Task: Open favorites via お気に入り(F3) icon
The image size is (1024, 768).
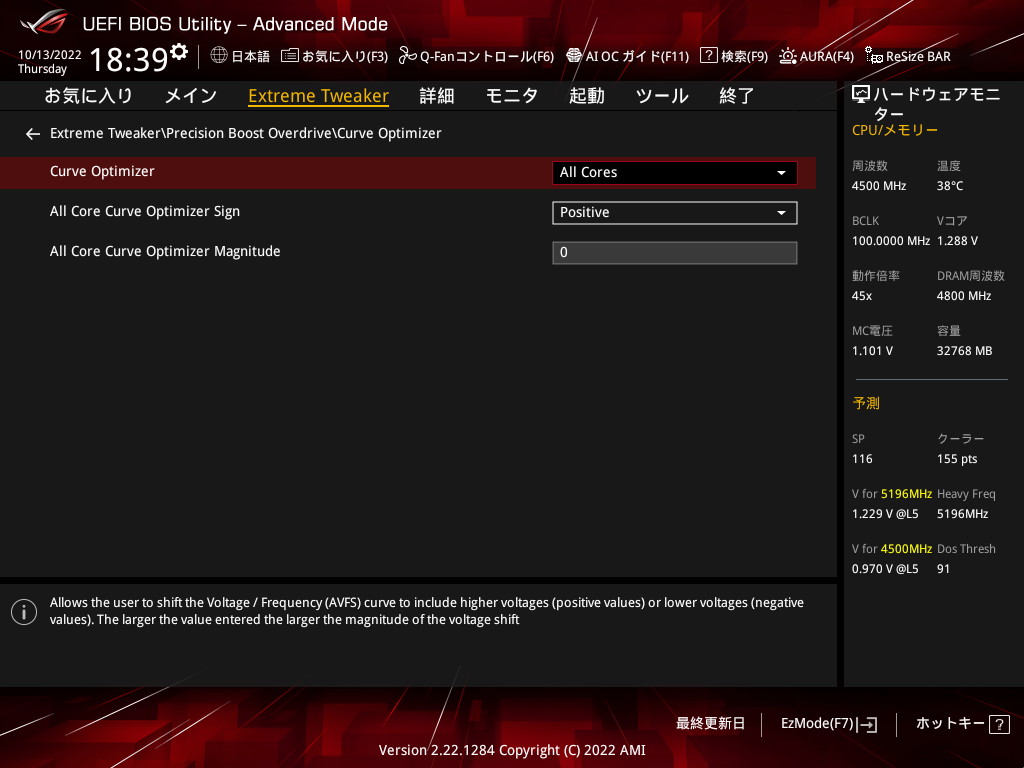Action: tap(290, 56)
